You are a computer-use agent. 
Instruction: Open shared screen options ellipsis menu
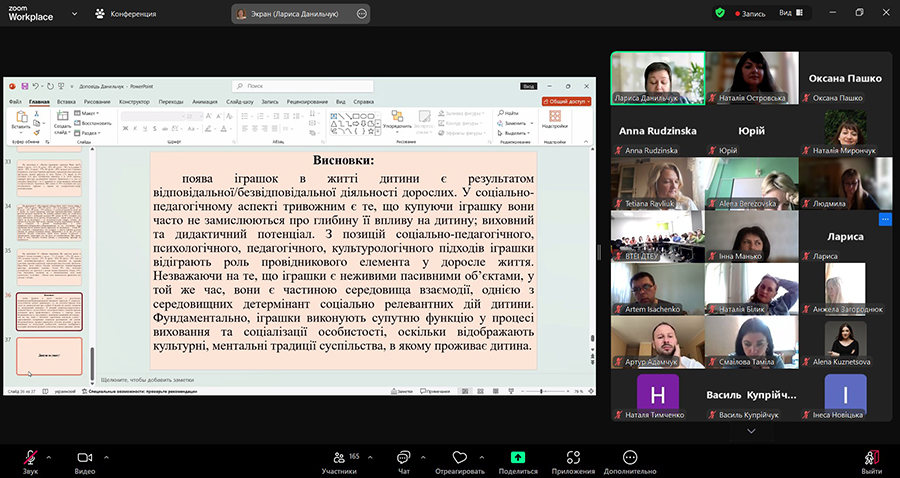click(361, 13)
